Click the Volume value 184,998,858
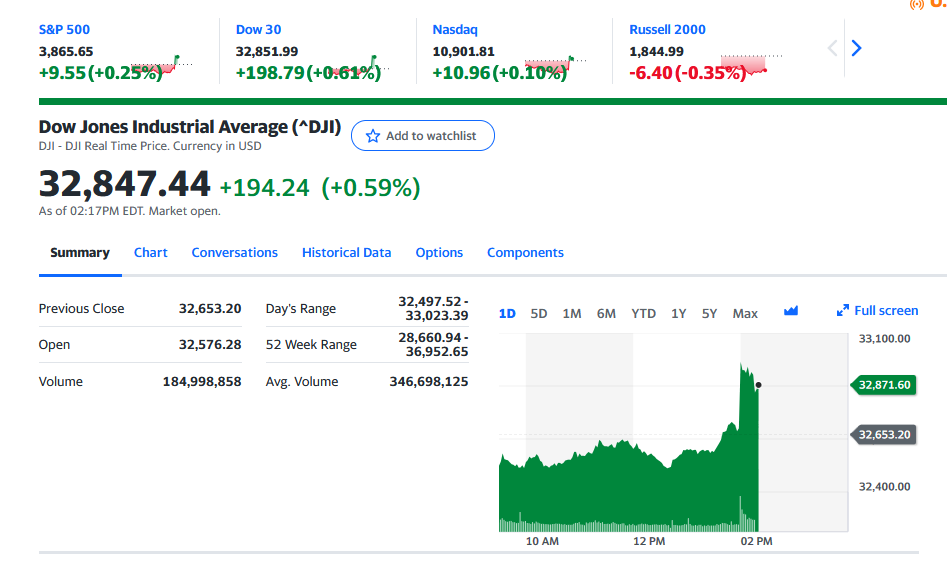Screen dimensions: 947x561 (x=202, y=382)
